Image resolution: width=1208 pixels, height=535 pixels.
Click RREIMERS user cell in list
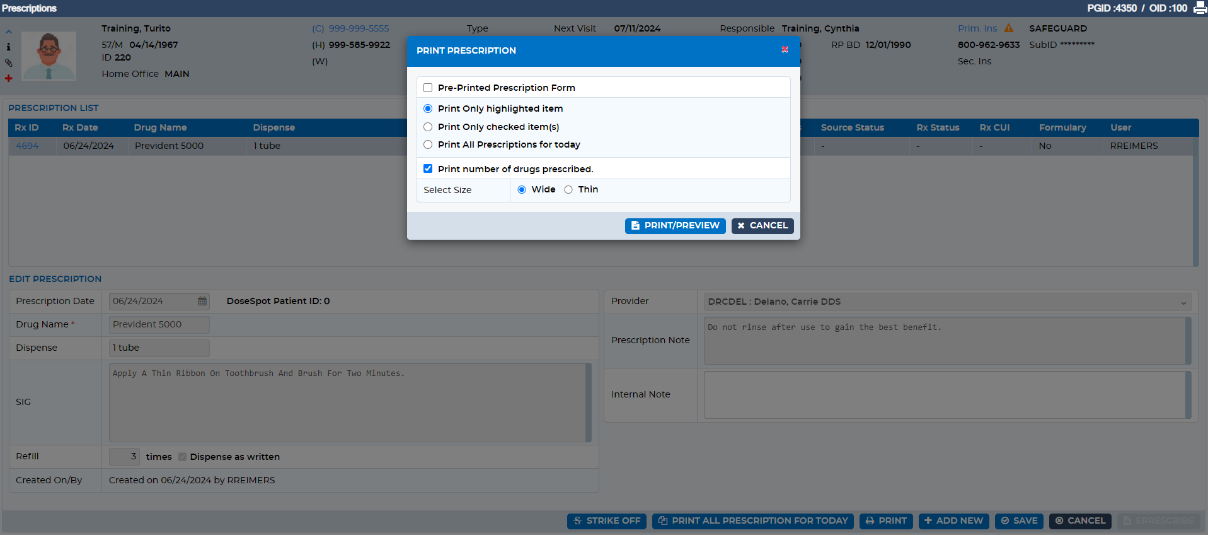(1134, 146)
